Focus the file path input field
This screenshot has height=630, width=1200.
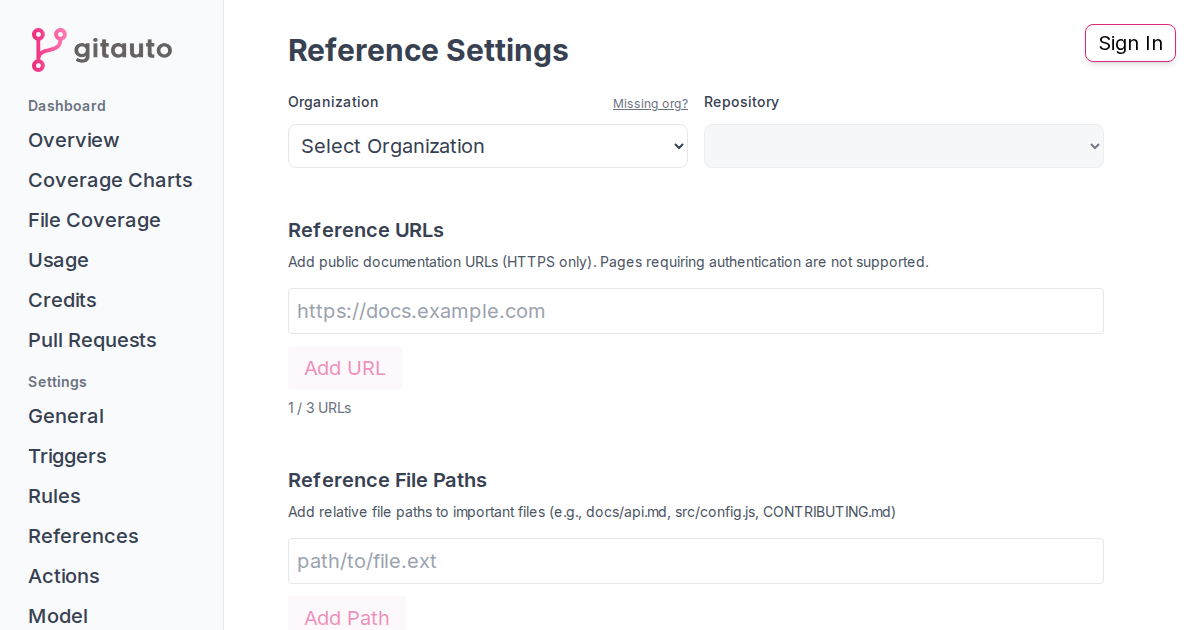(x=696, y=561)
